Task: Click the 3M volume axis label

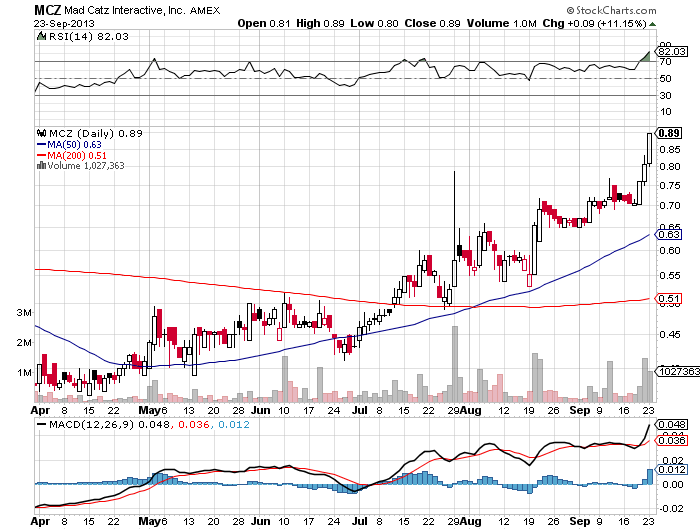Action: (x=24, y=312)
